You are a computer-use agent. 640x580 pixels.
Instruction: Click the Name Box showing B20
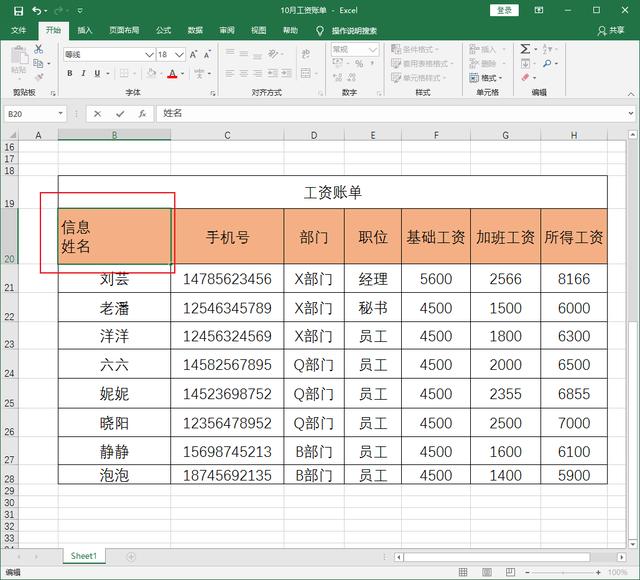coord(31,114)
